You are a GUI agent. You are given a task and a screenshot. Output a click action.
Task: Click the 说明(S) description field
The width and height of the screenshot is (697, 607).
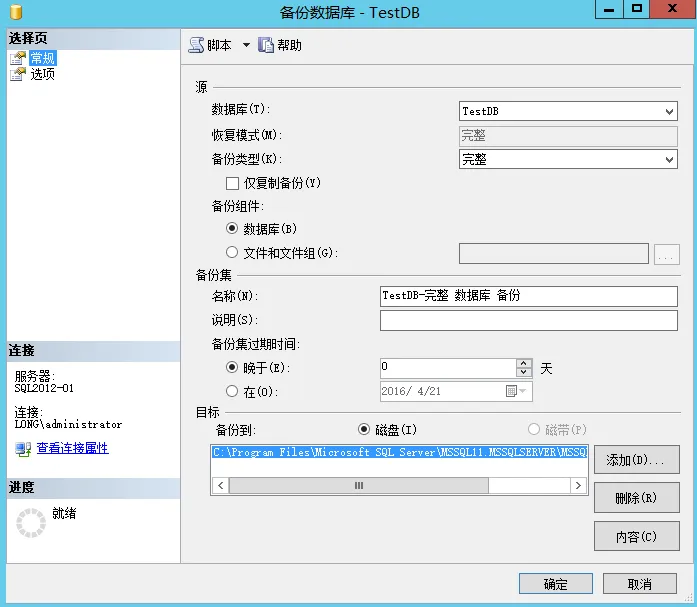[x=529, y=320]
